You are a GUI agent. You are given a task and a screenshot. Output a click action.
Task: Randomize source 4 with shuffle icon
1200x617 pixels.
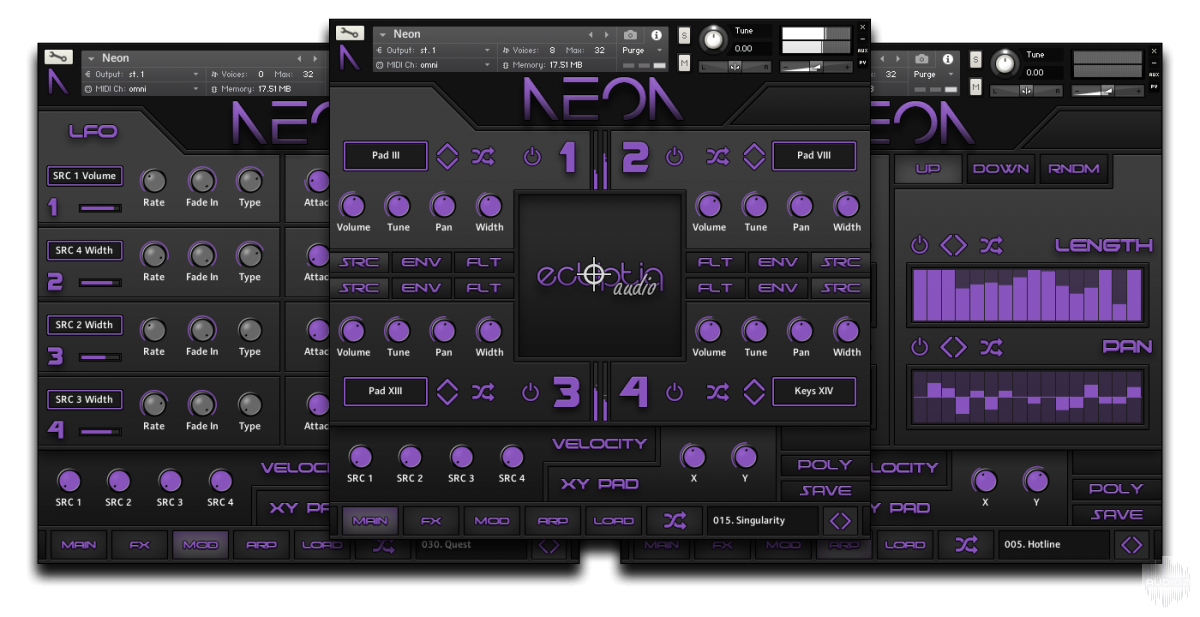(x=717, y=392)
